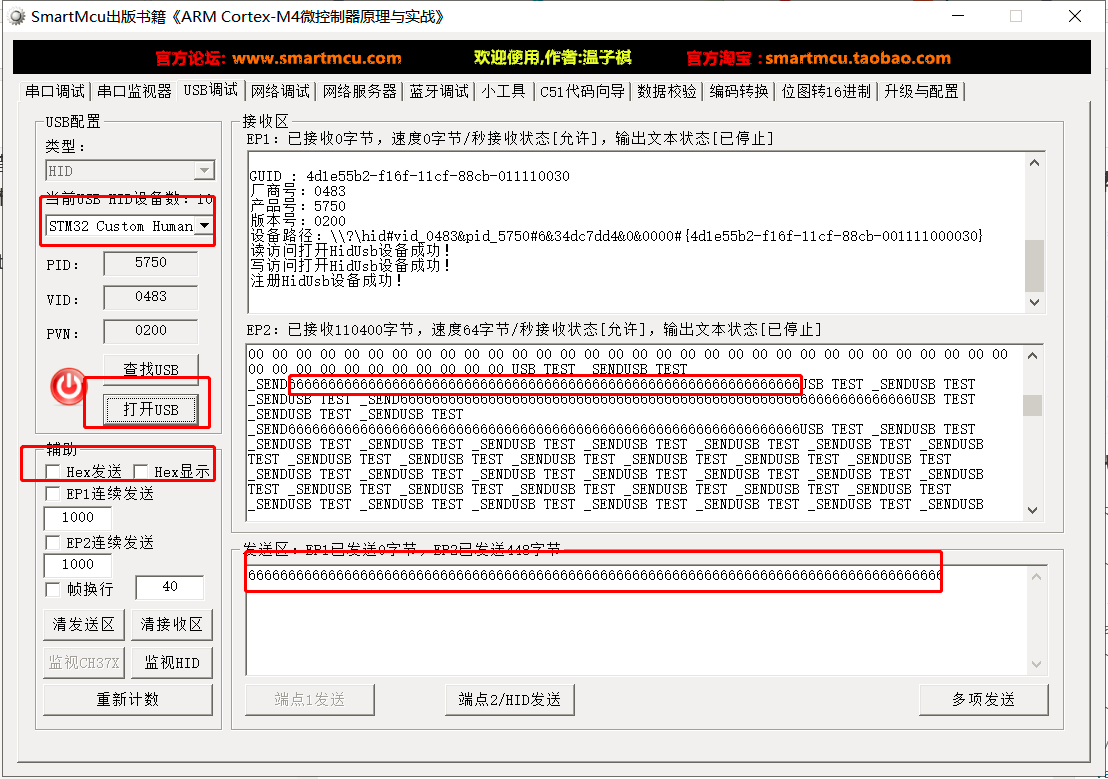Click the PID input field
Image resolution: width=1108 pixels, height=779 pixels.
tap(150, 262)
